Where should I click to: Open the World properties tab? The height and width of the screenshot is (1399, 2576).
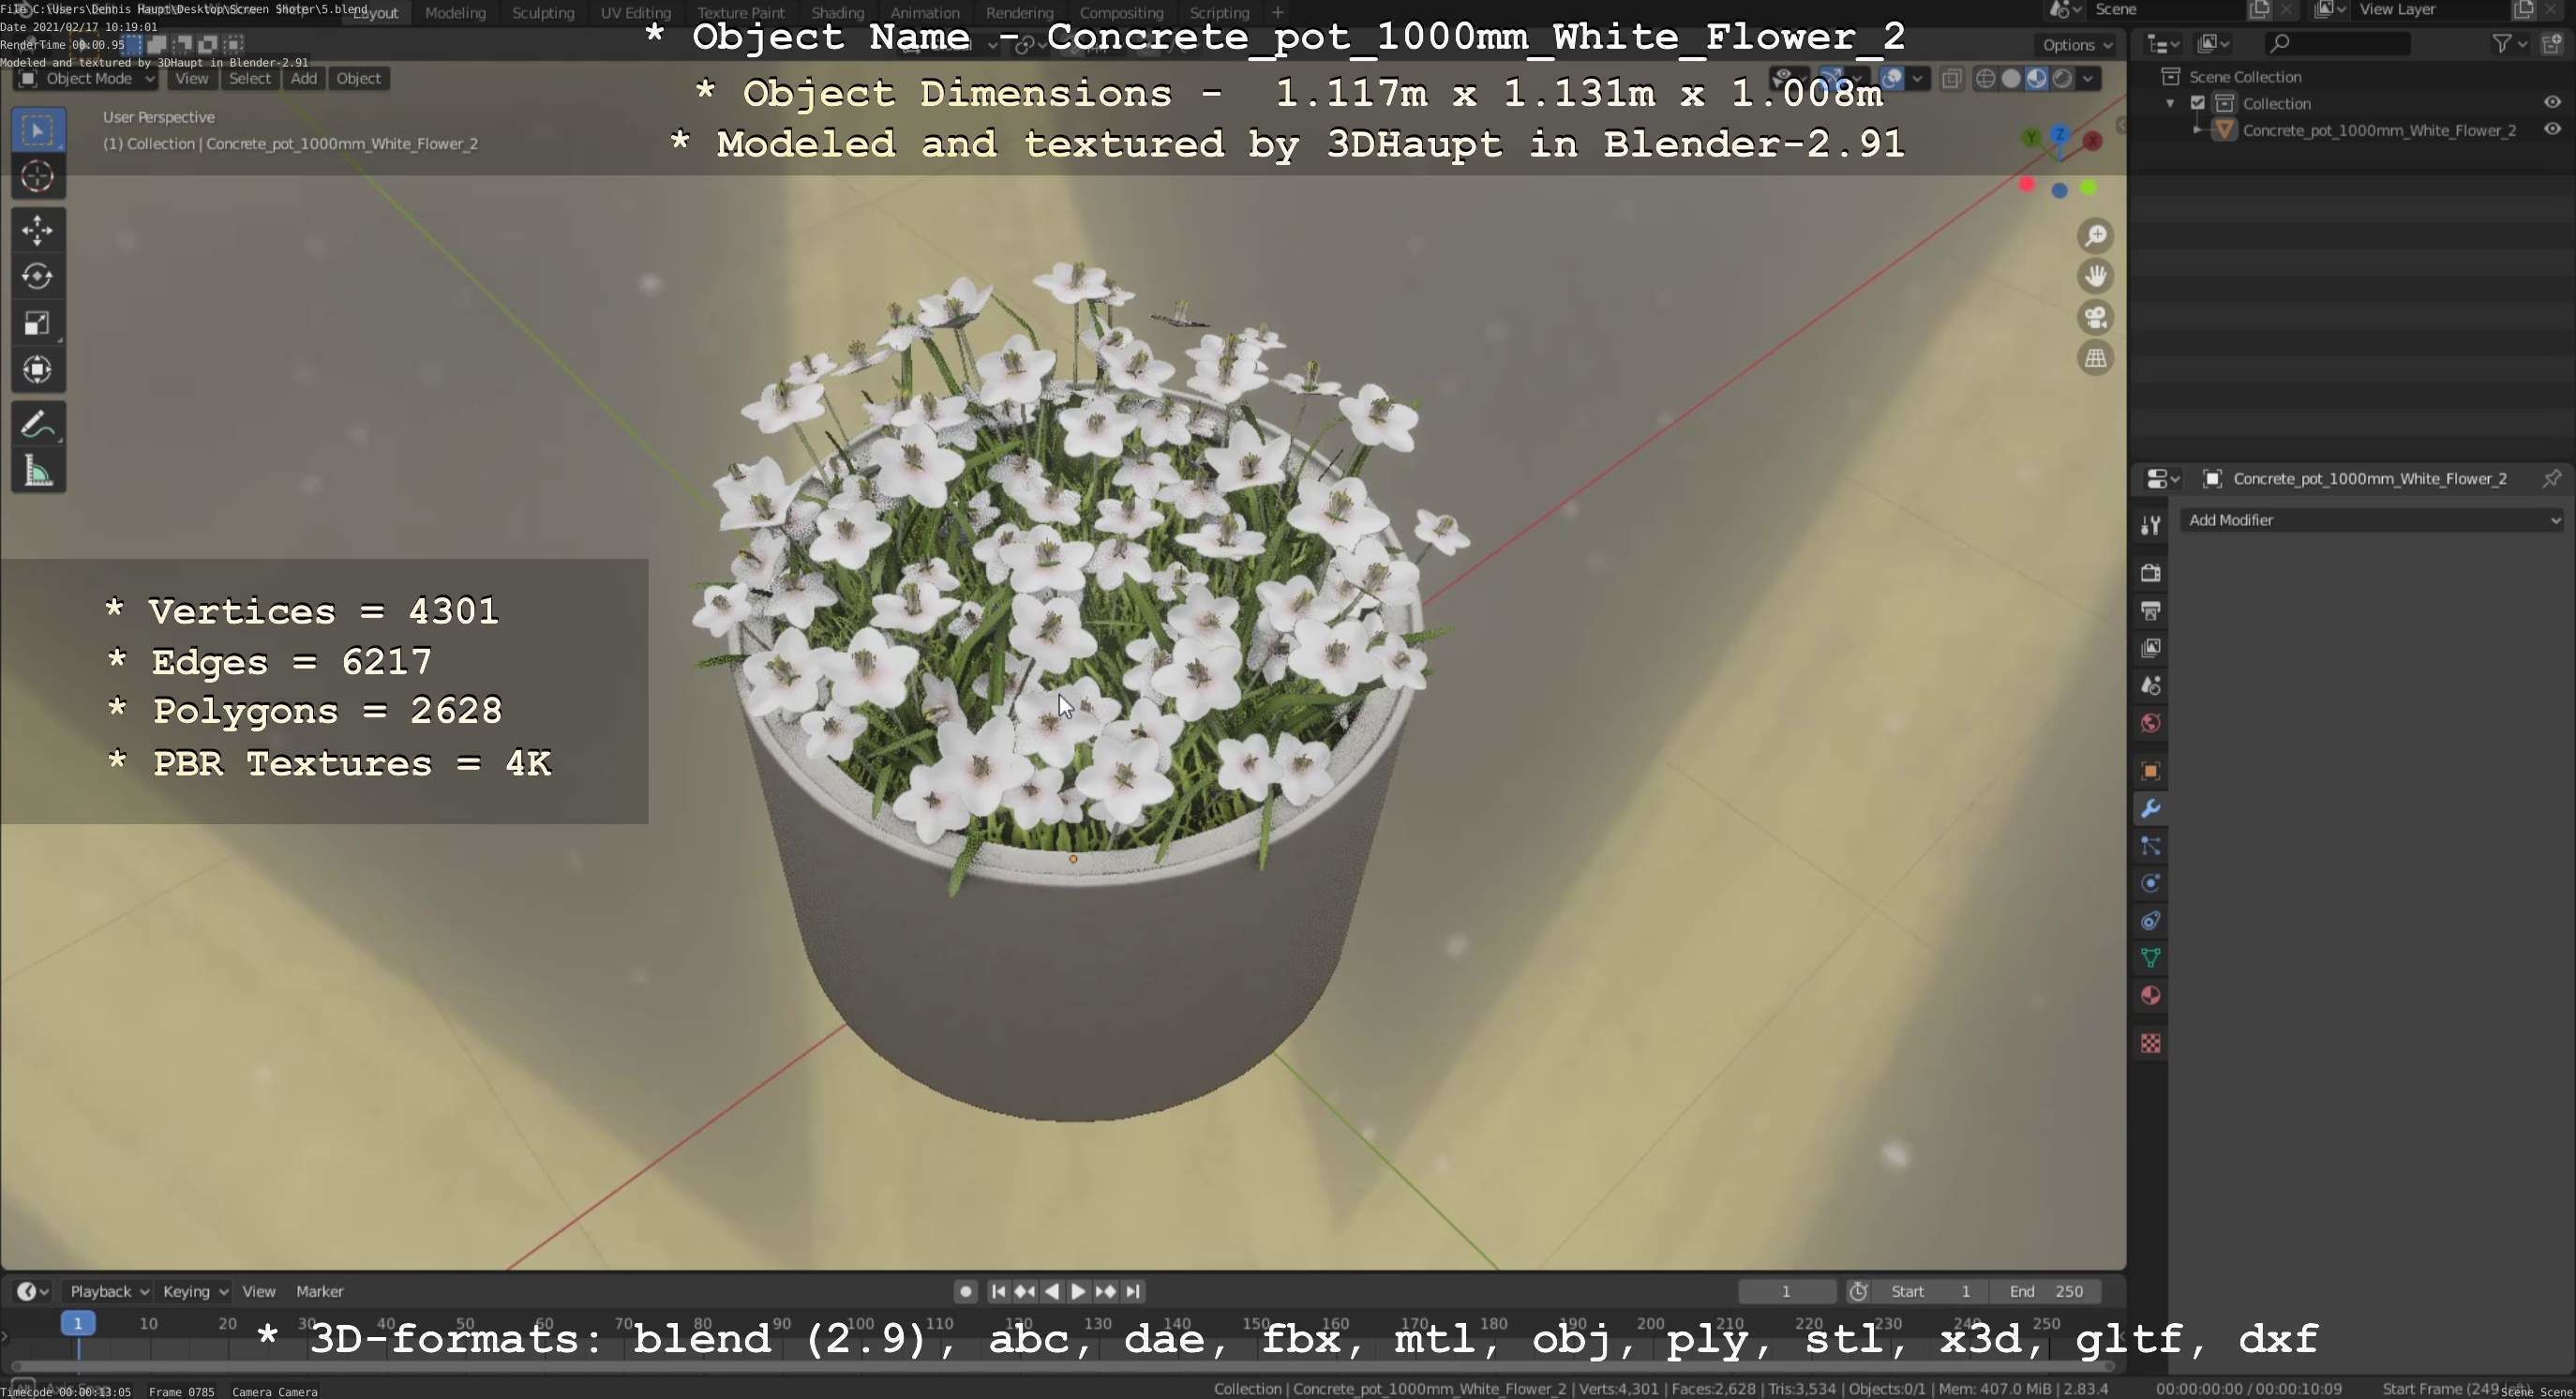coord(2150,723)
